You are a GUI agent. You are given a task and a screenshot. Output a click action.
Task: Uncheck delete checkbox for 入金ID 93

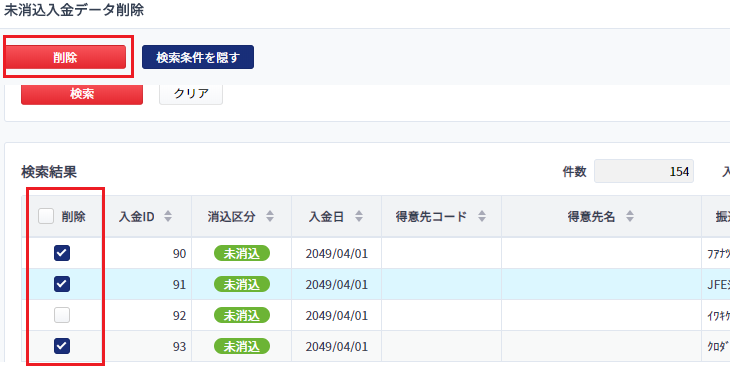[62, 346]
